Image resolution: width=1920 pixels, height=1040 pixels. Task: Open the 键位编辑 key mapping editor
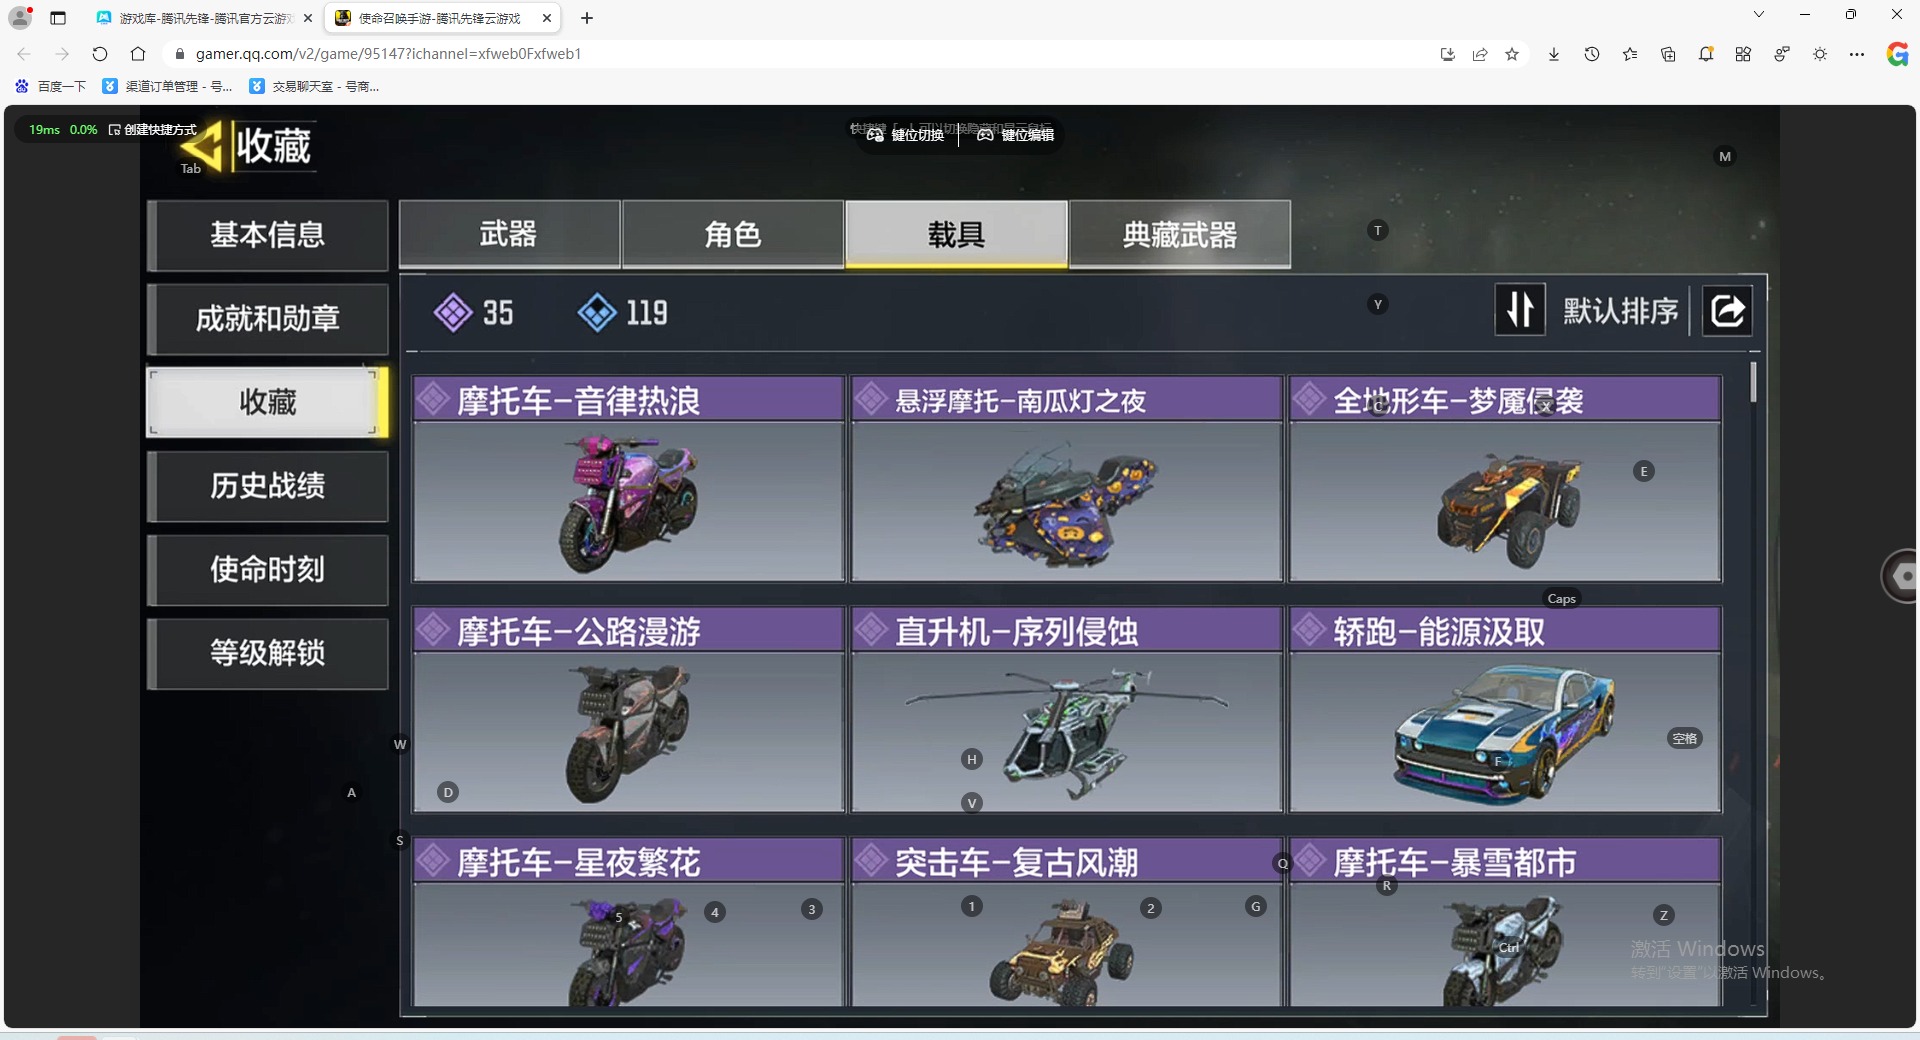[x=1015, y=135]
